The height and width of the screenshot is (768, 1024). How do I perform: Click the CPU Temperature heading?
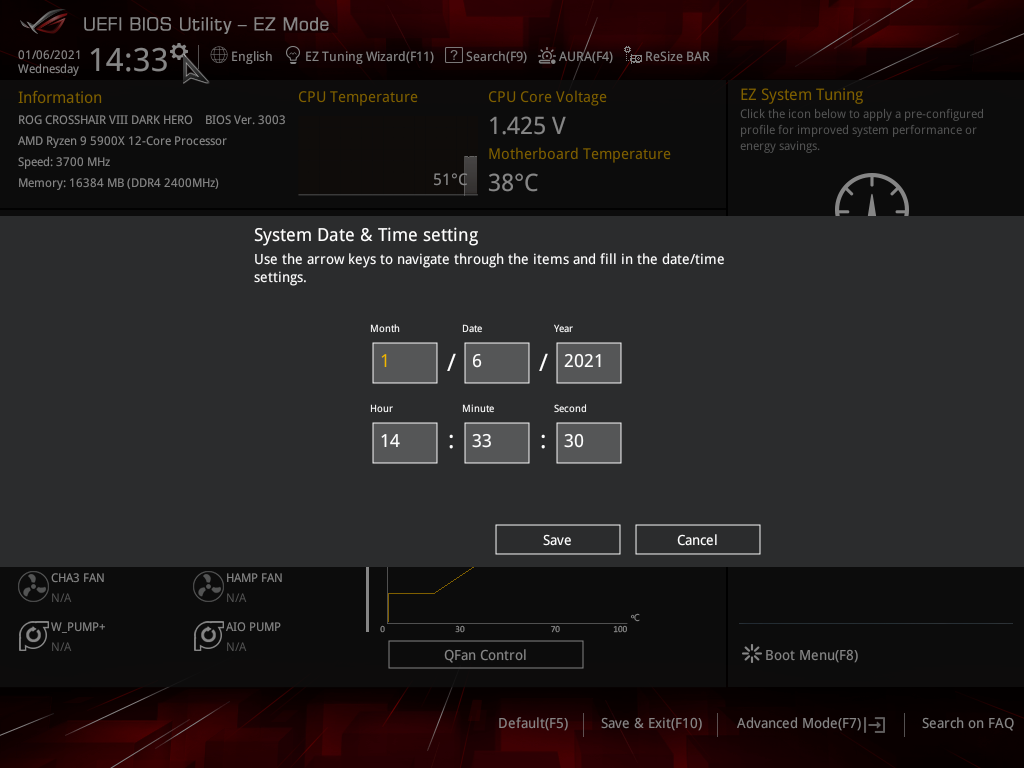point(358,97)
